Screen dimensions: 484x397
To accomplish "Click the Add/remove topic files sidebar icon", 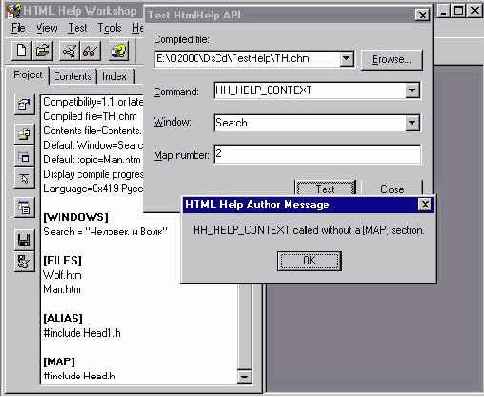I will click(x=24, y=134).
